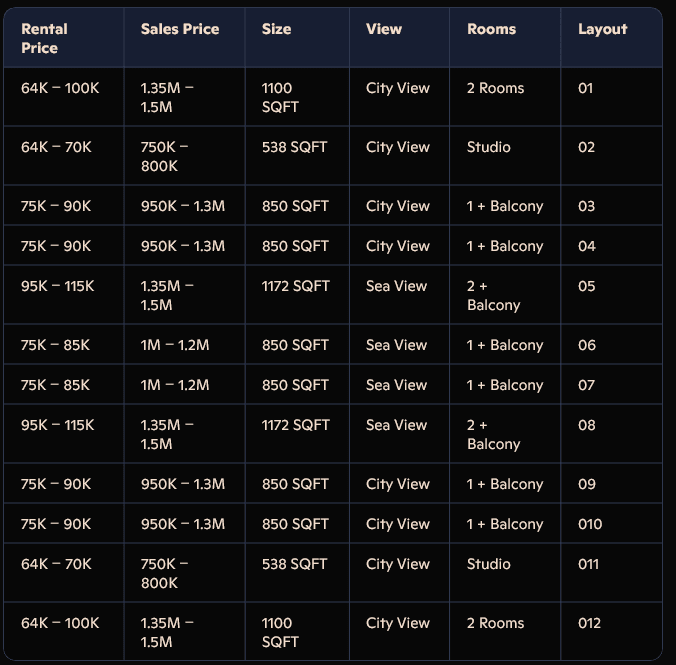The image size is (676, 665).
Task: Click layout 05 cell
Action: click(x=586, y=286)
